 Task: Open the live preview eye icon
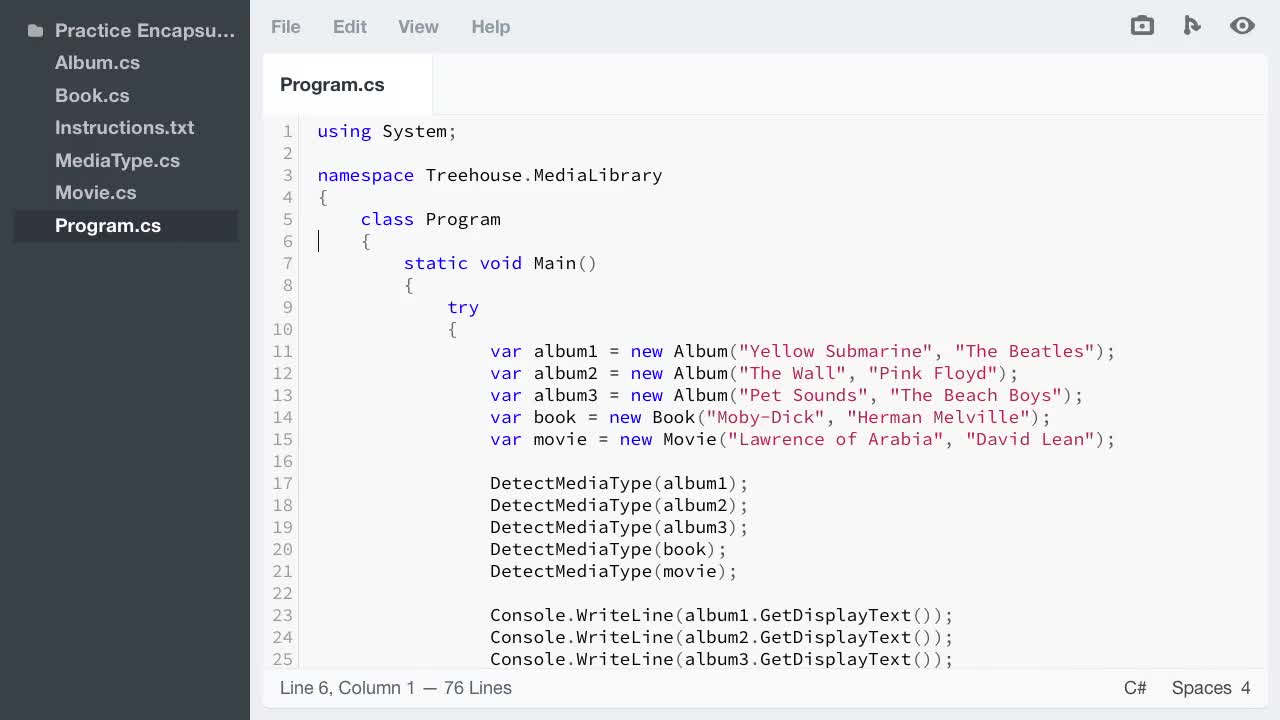coord(1242,25)
